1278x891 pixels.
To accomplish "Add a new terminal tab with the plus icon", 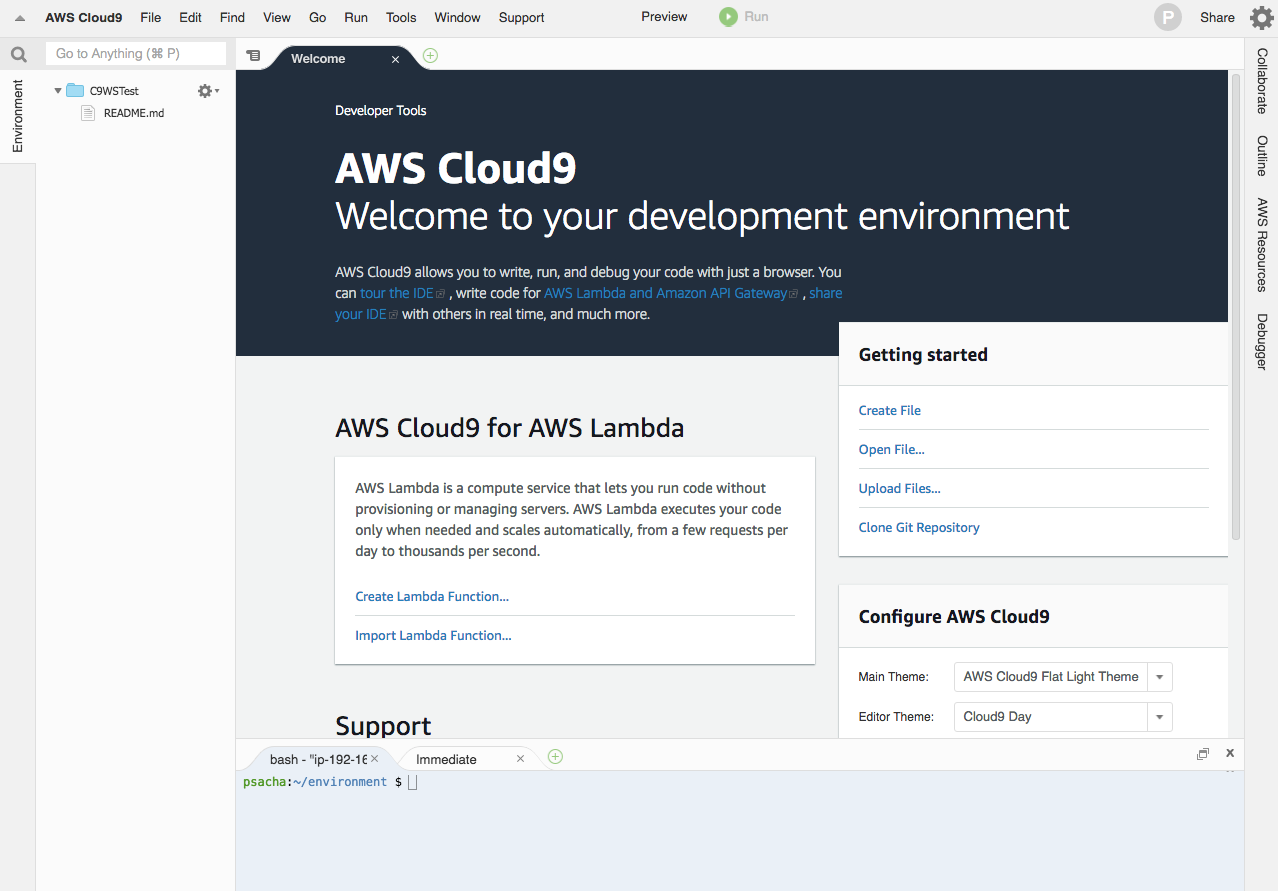I will pos(555,756).
